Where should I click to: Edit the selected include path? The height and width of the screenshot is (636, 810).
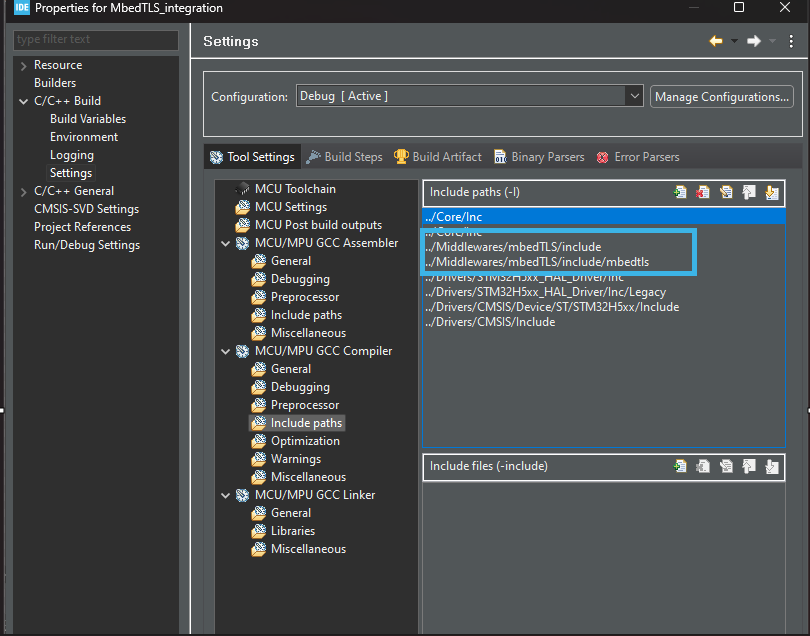point(726,192)
